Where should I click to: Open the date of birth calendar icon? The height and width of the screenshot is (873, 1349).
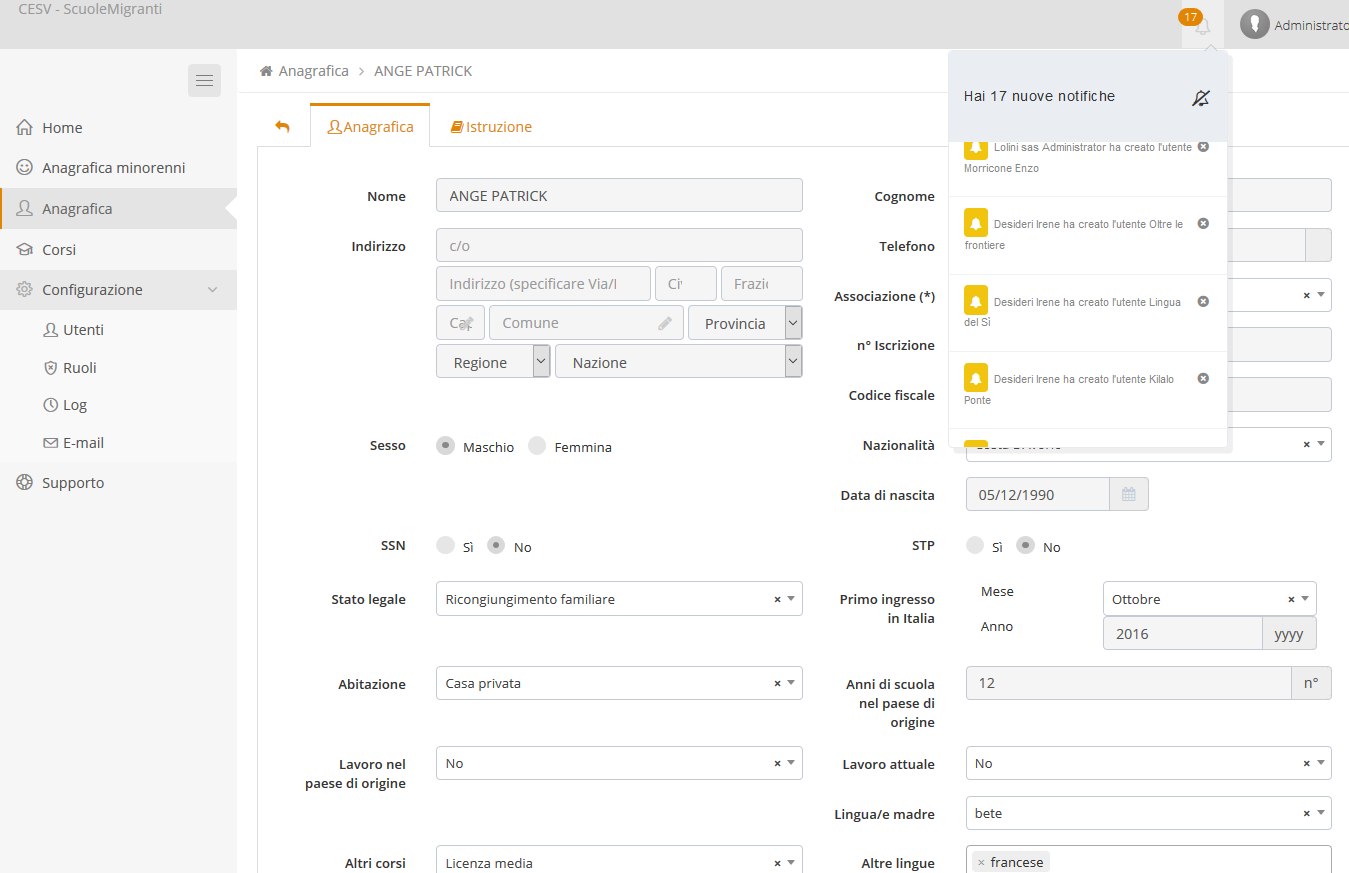coord(1129,494)
